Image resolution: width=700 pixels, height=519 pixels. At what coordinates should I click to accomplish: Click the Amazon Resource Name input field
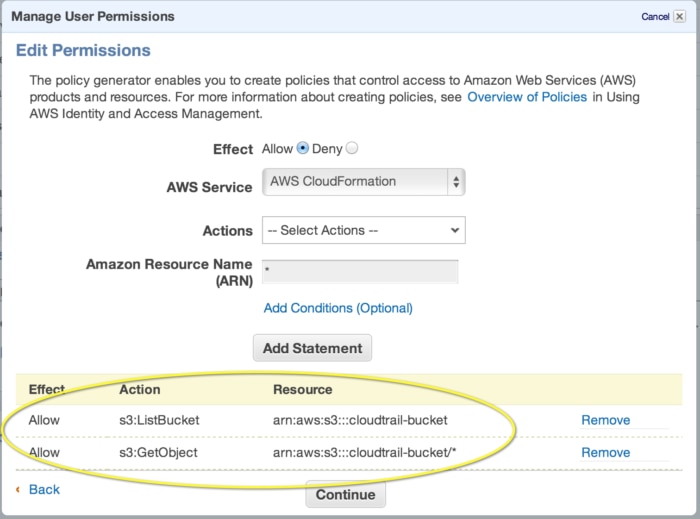360,271
